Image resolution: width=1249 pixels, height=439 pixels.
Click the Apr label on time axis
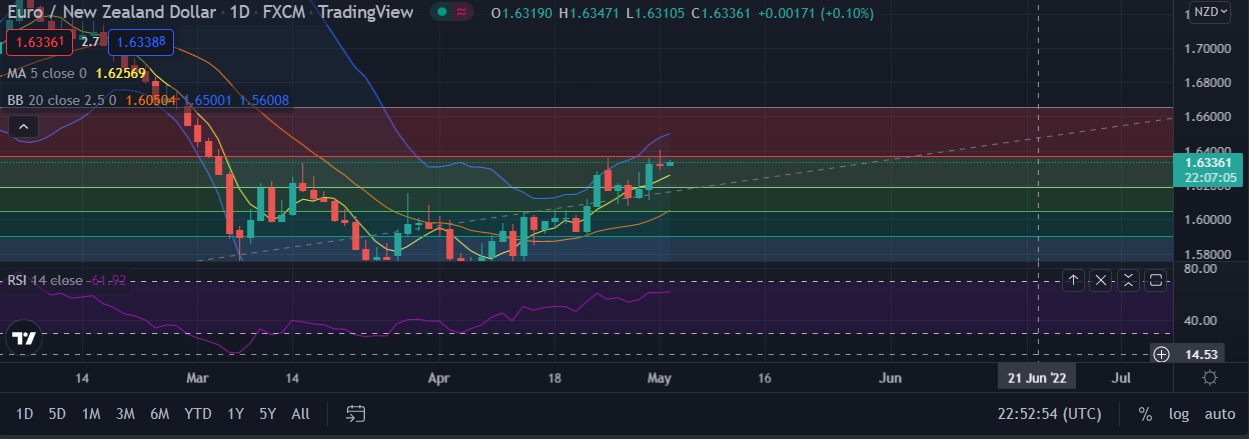[438, 379]
